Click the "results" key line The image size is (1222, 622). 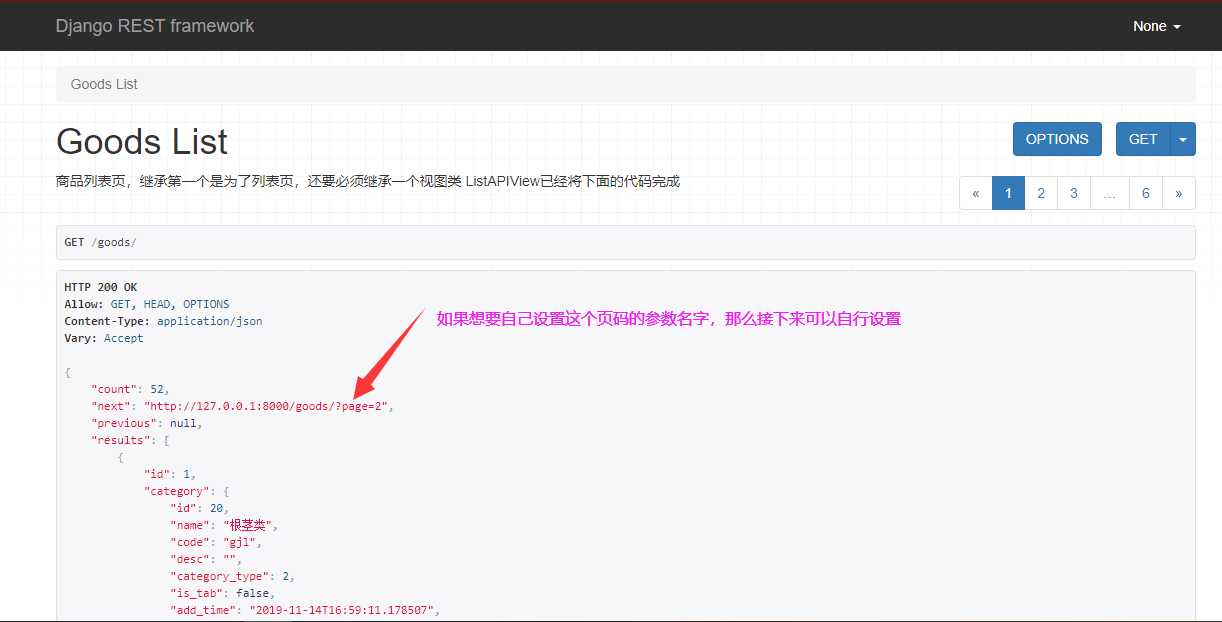[130, 440]
